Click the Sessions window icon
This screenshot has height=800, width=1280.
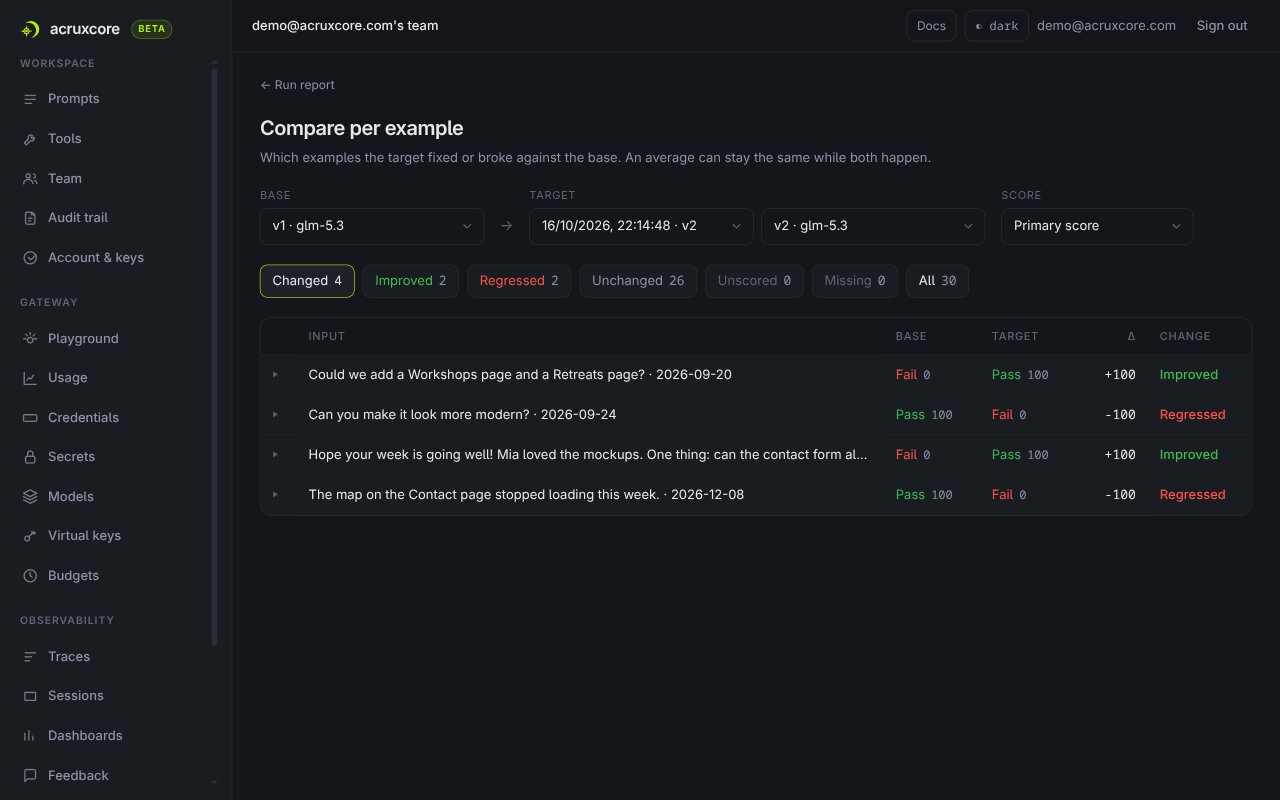(30, 696)
